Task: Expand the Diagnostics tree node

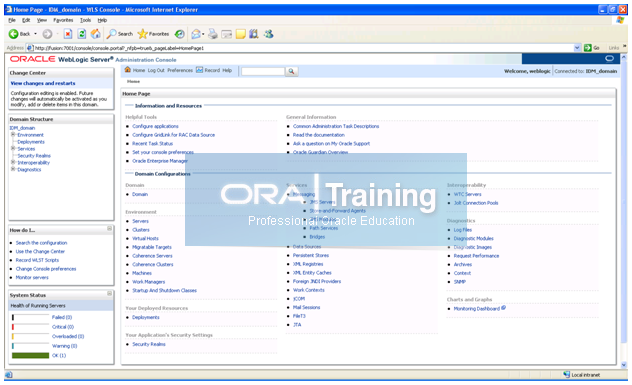Action: pyautogui.click(x=13, y=169)
